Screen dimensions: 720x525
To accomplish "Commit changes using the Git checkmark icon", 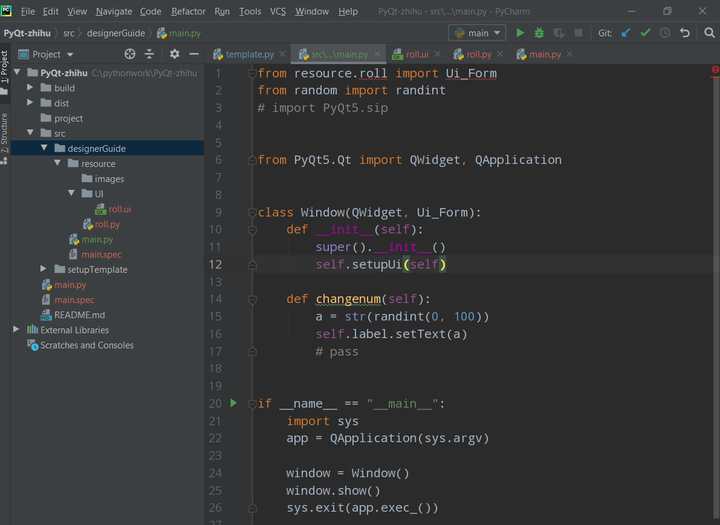I will click(645, 33).
